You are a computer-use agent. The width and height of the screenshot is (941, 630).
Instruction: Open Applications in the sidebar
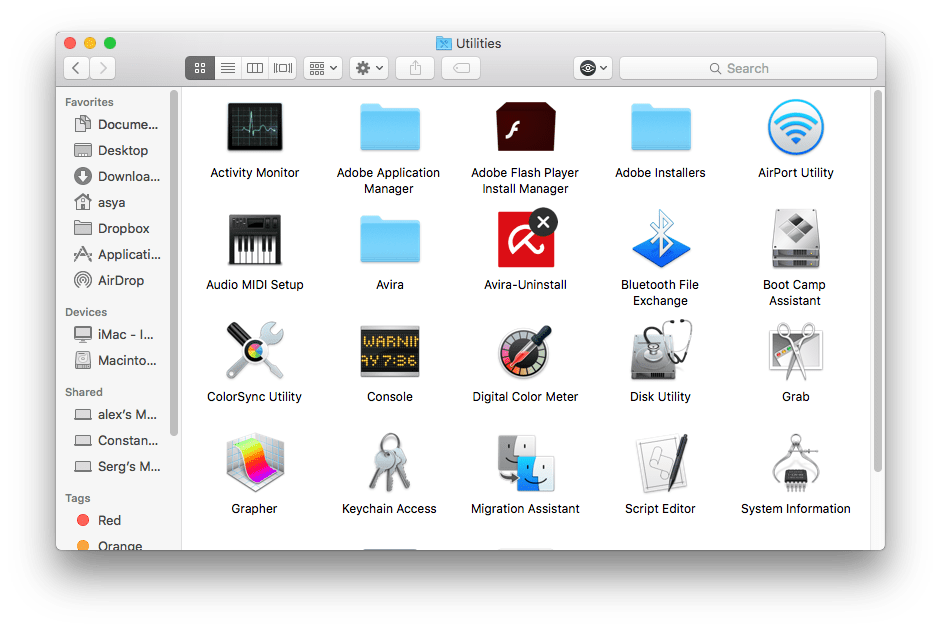coord(117,254)
